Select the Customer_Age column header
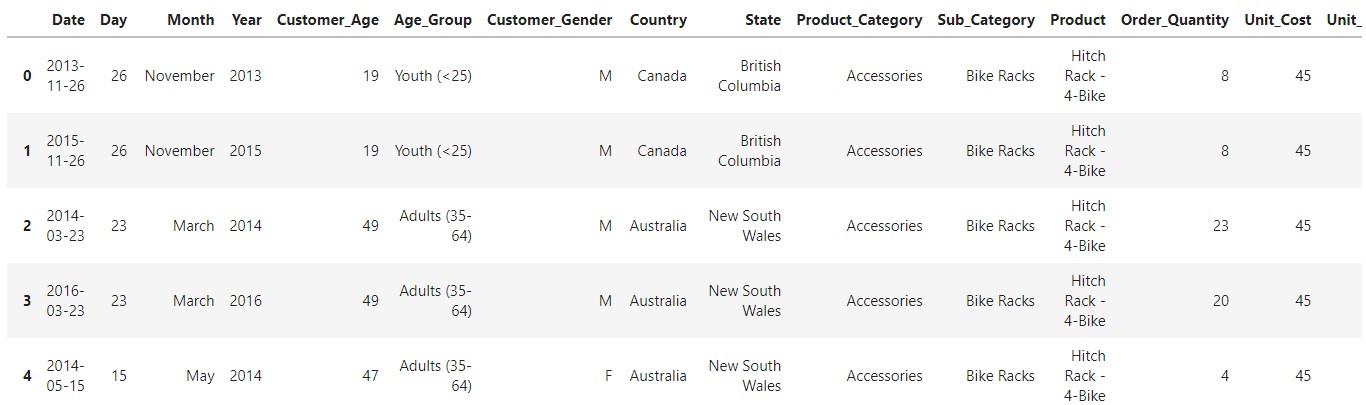Image resolution: width=1366 pixels, height=405 pixels. click(x=328, y=20)
